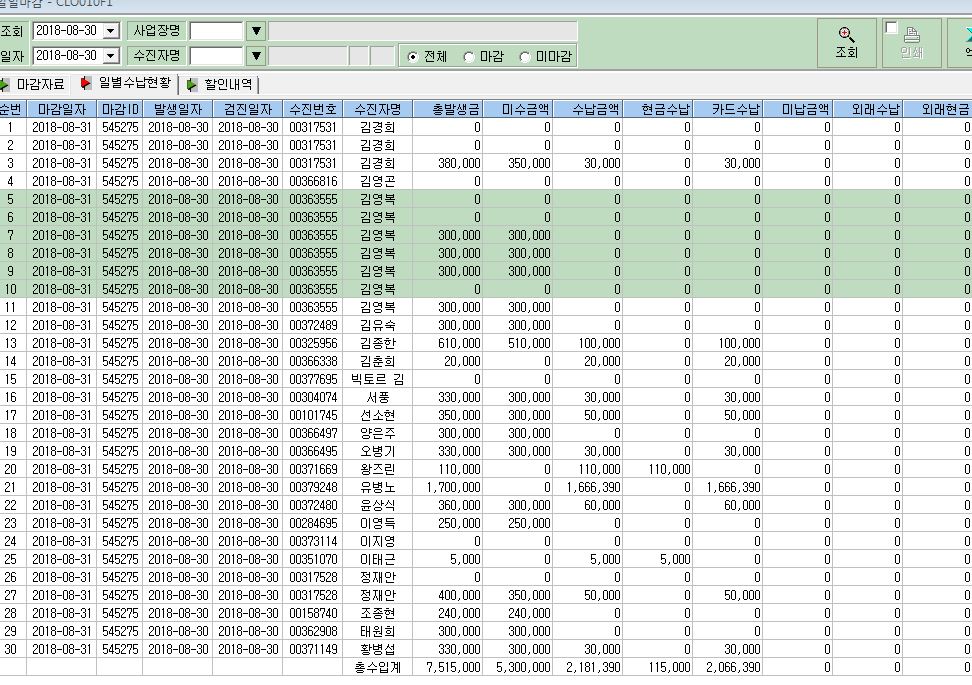Click the grayed-out 인쇄 printer icon

[x=911, y=35]
